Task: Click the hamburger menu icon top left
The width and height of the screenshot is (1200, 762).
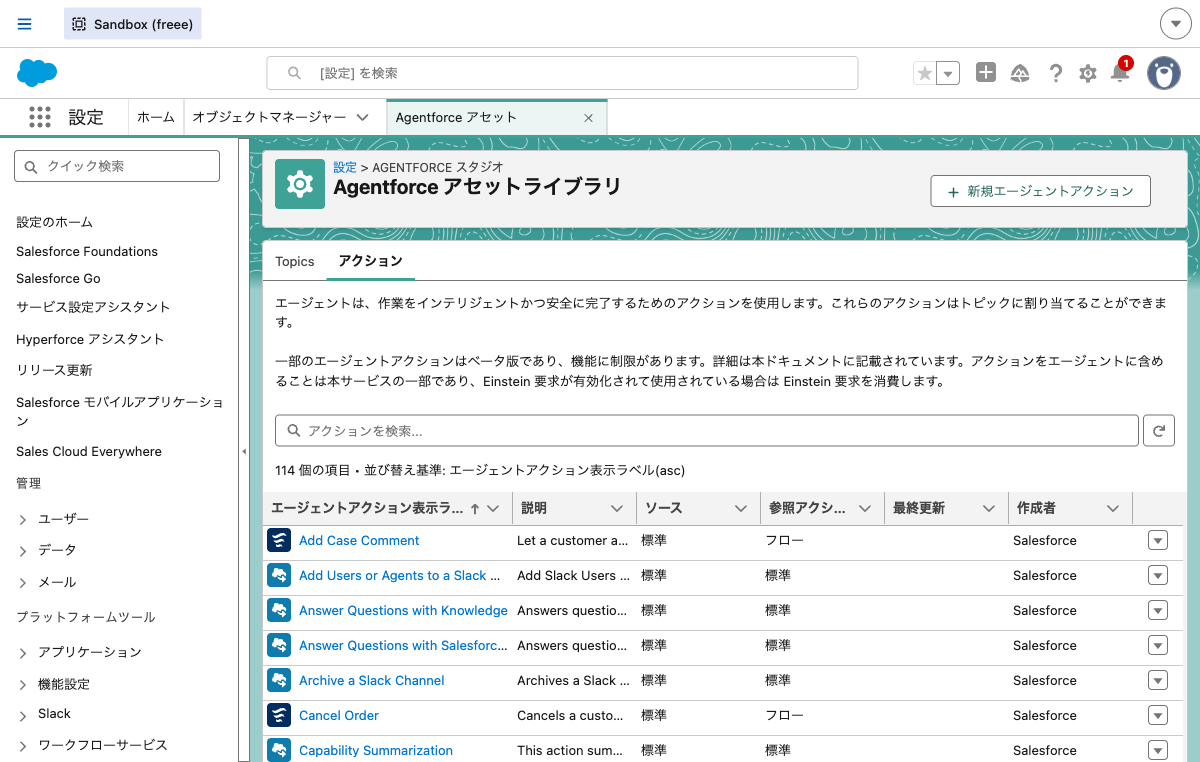Action: [x=24, y=23]
